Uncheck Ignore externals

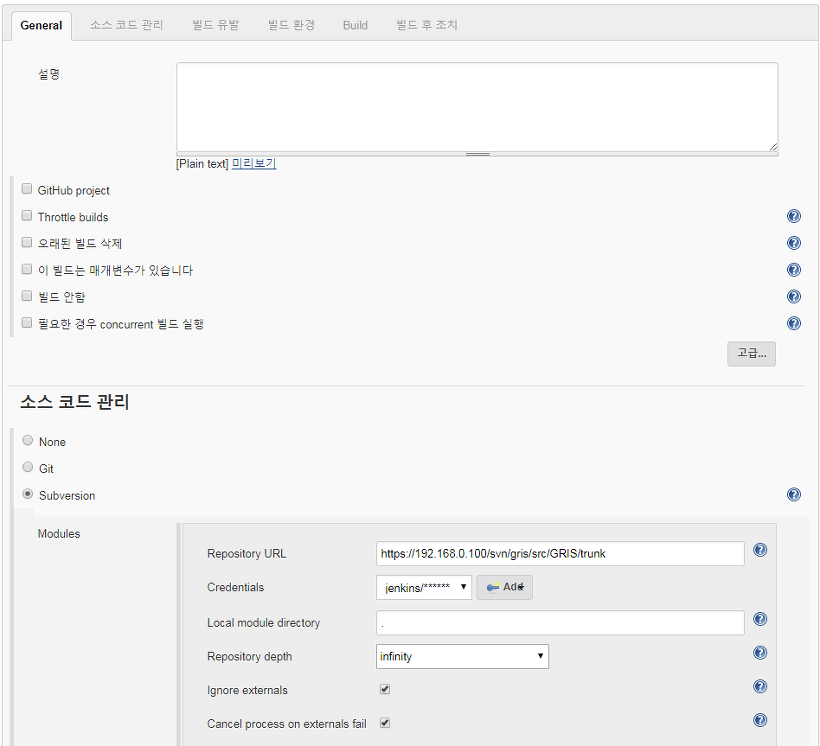tap(385, 689)
